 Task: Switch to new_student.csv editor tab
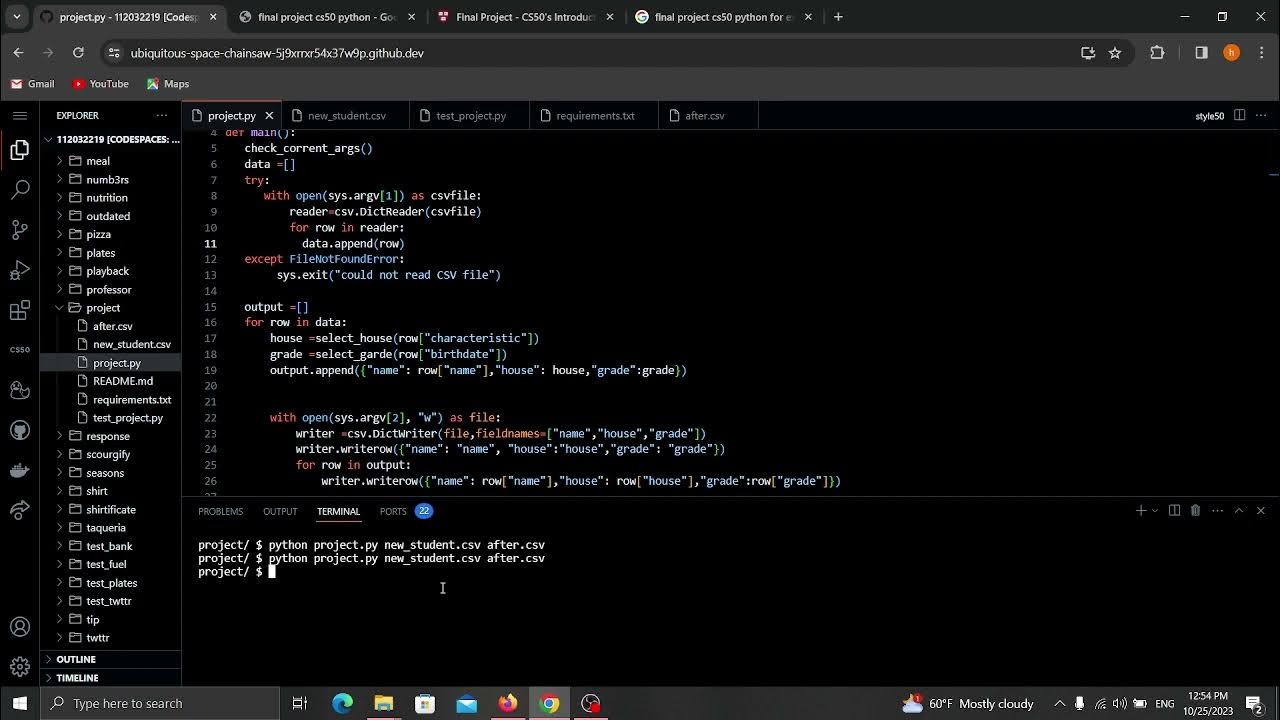(x=346, y=116)
